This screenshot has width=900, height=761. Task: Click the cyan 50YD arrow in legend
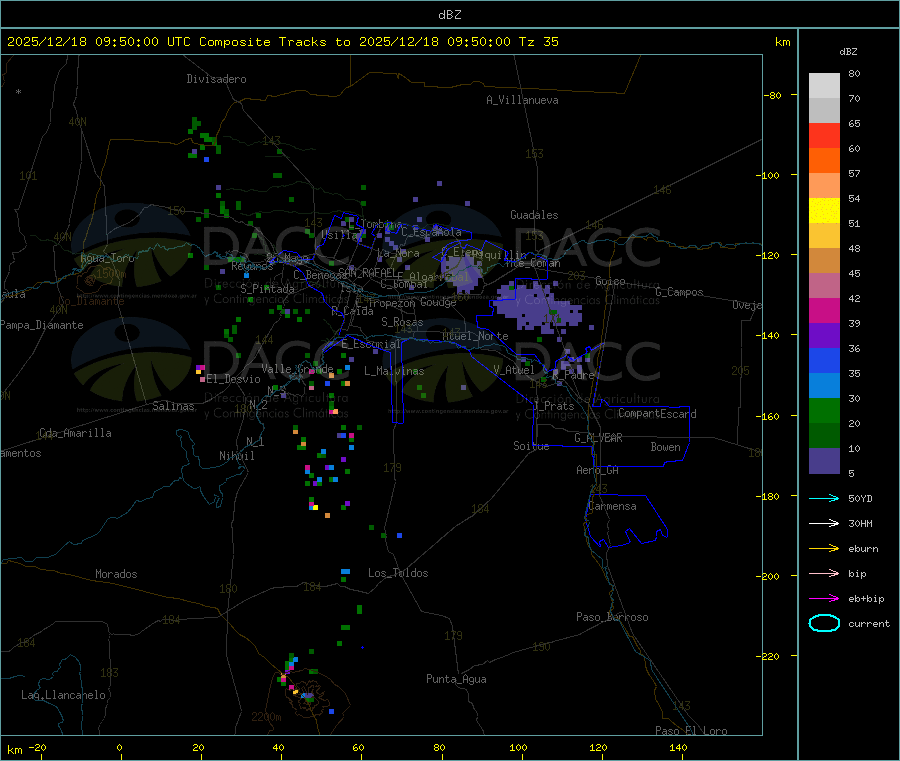click(x=823, y=498)
